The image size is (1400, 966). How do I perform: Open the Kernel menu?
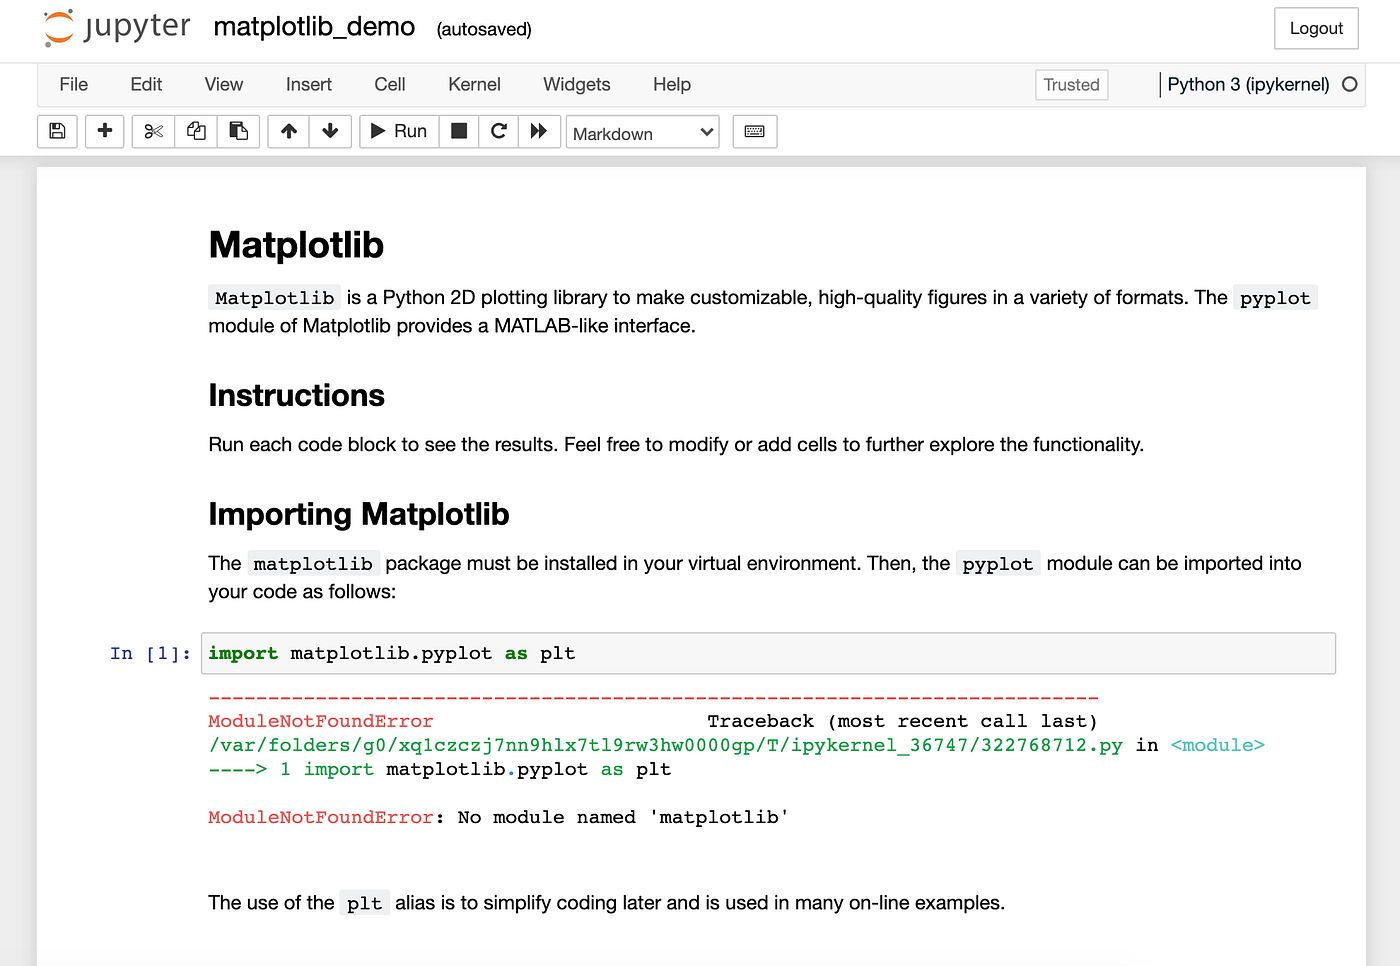tap(474, 84)
